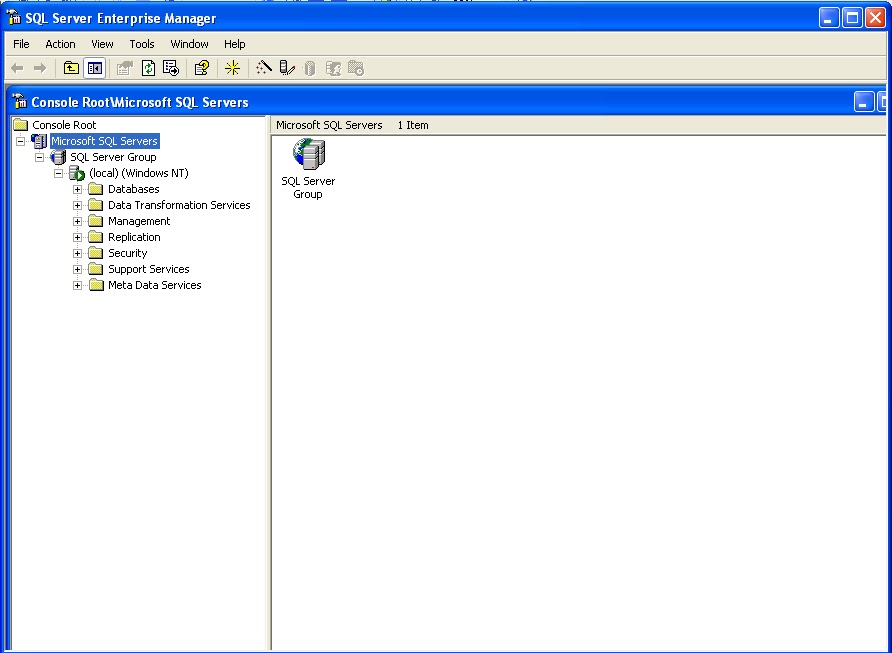Select the Security folder label

(127, 253)
